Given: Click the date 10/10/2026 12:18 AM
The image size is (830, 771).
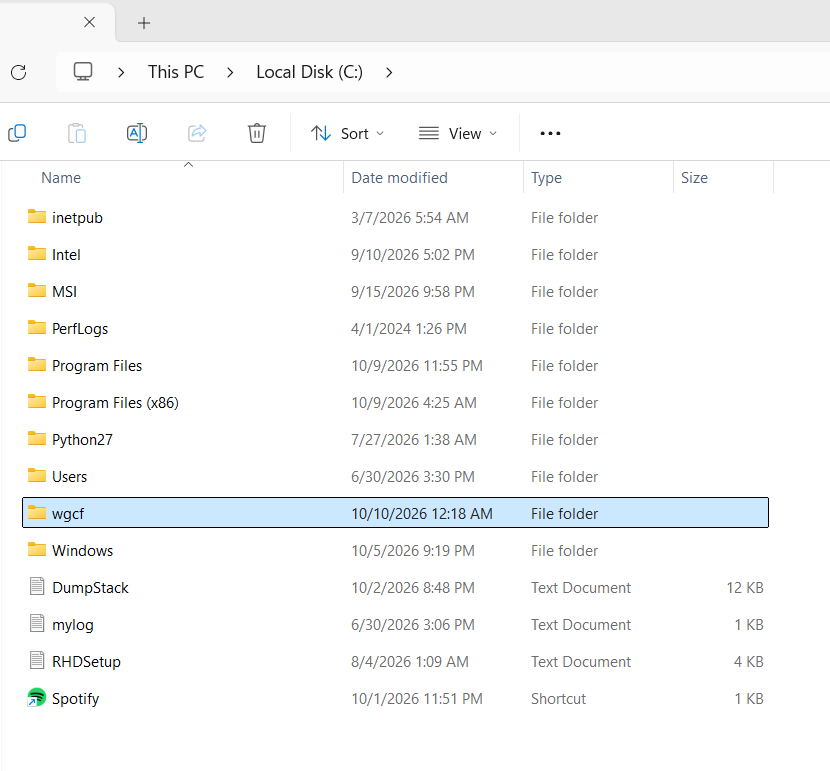Looking at the screenshot, I should point(422,514).
